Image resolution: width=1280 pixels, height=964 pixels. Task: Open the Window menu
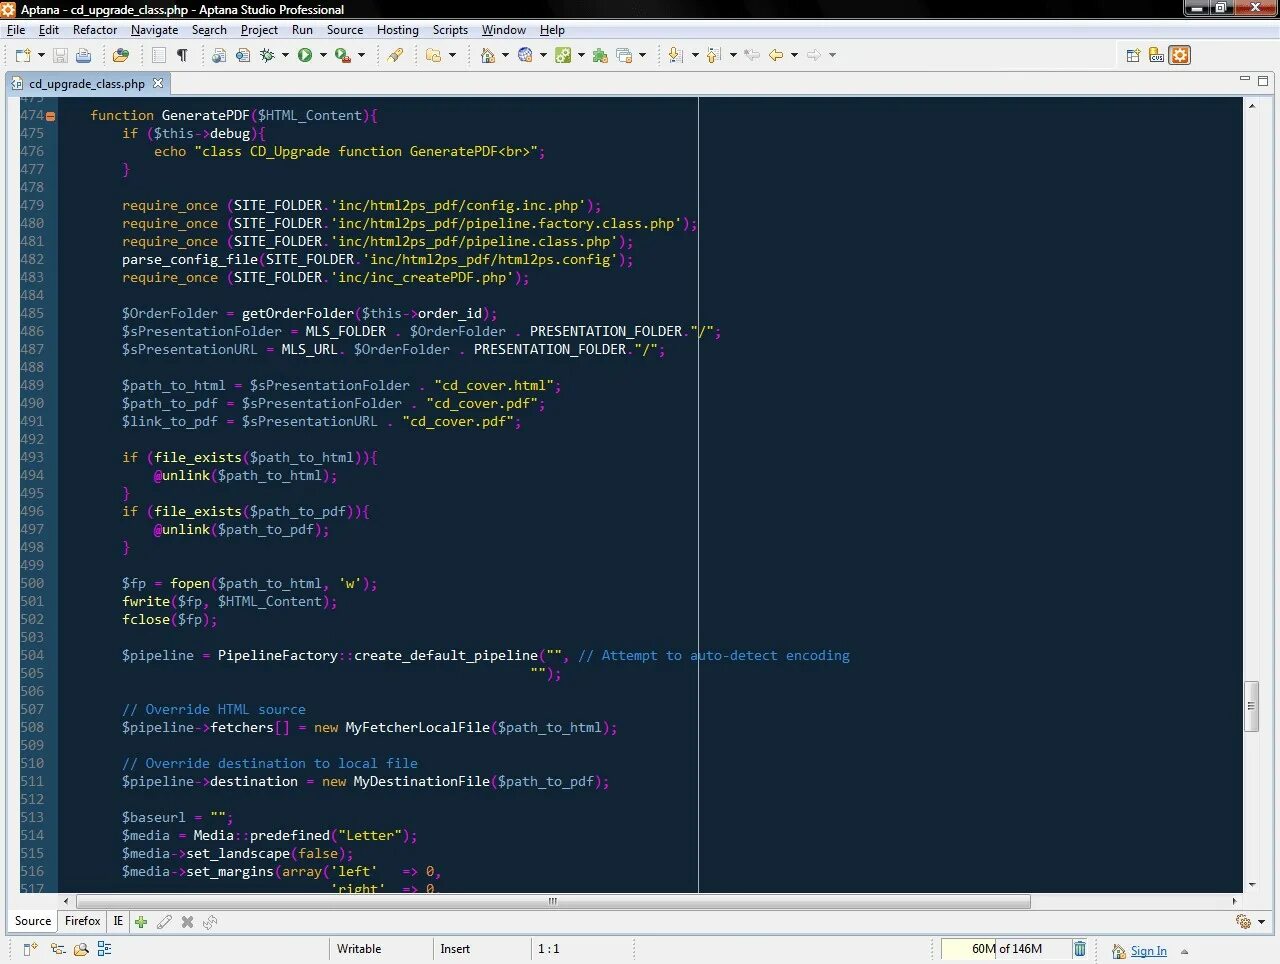(504, 30)
